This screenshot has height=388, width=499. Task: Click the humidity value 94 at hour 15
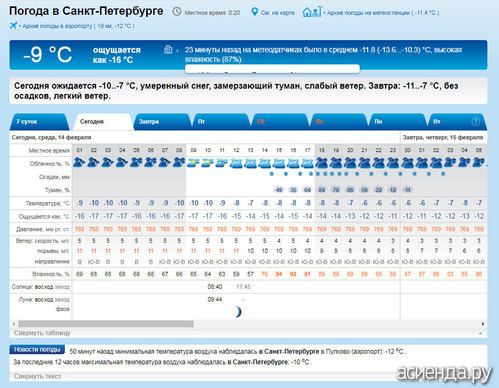[x=279, y=274]
